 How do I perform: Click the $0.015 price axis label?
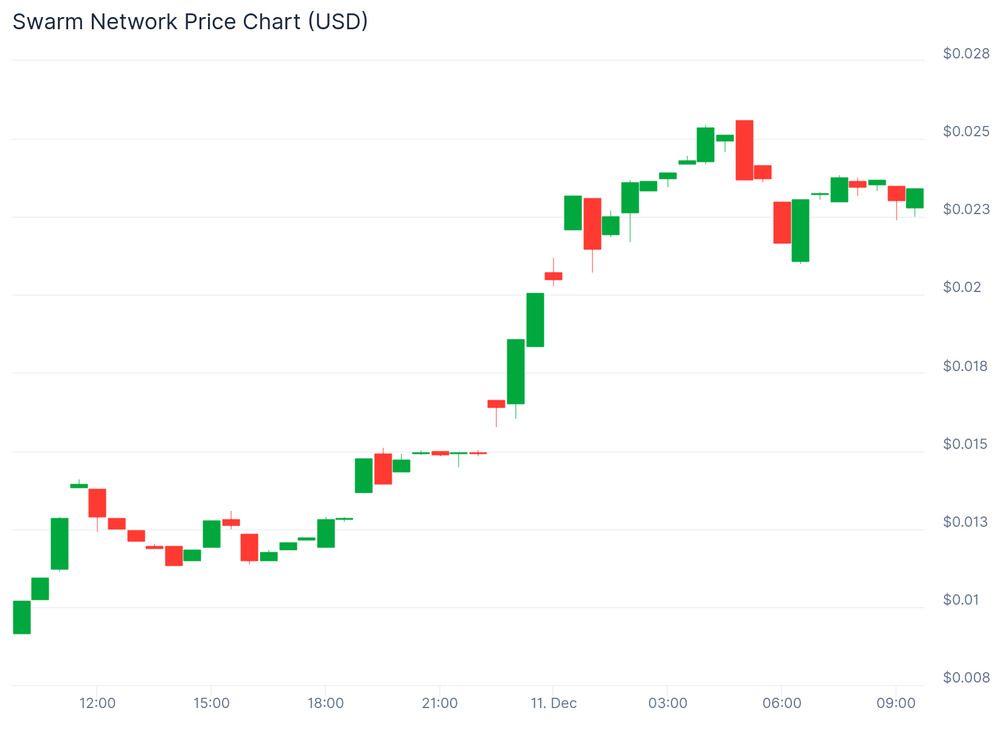[966, 444]
